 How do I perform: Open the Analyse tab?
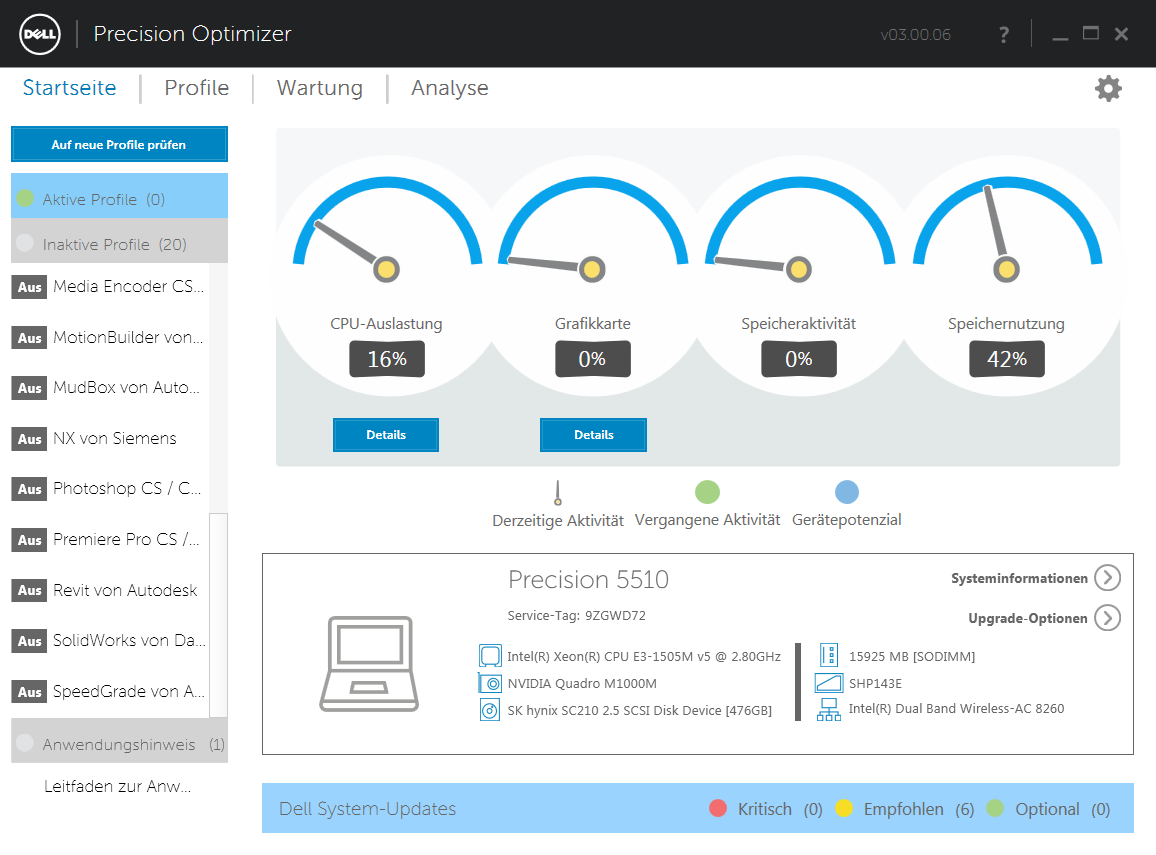450,88
